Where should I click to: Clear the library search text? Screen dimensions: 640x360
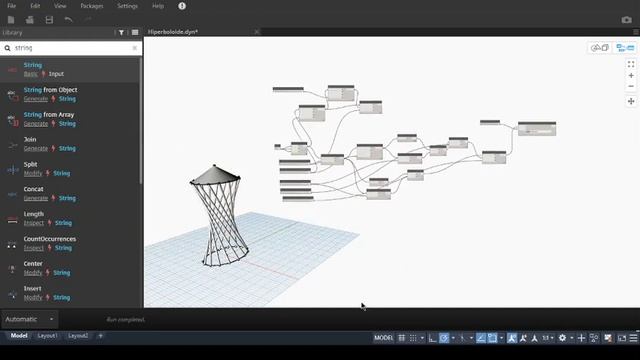[x=135, y=48]
